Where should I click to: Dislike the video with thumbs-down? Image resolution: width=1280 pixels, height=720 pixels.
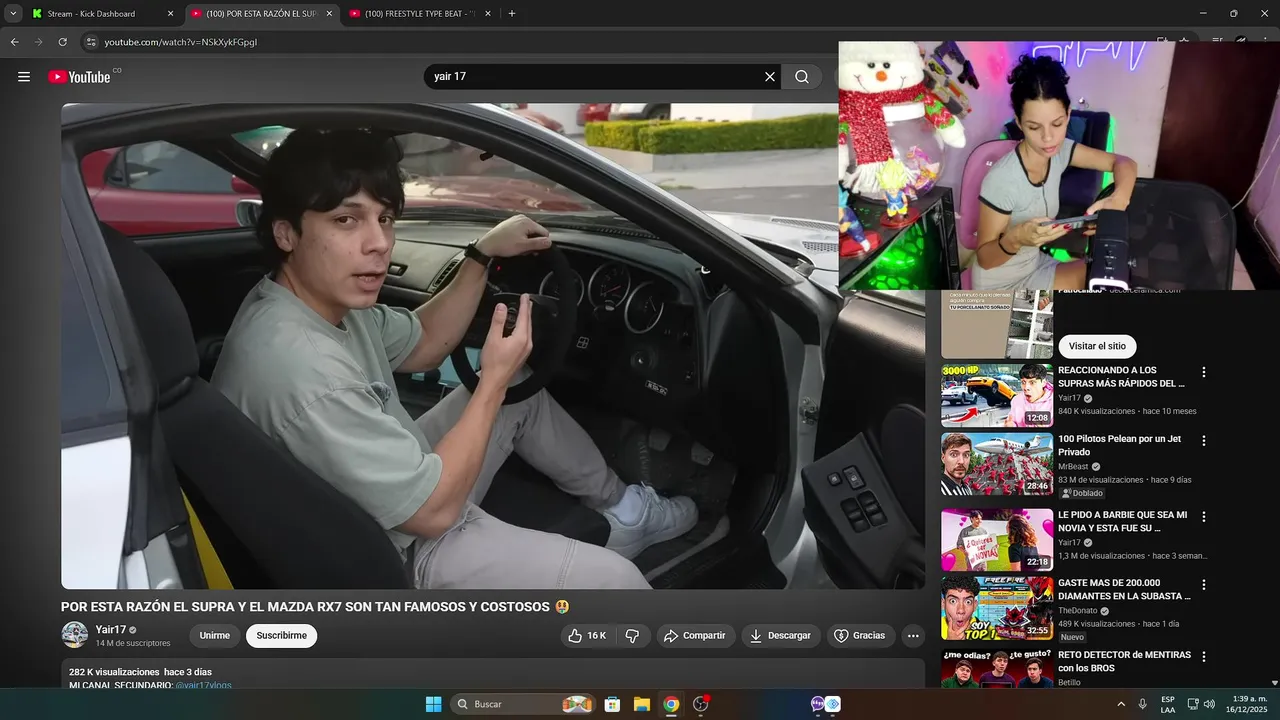[632, 636]
